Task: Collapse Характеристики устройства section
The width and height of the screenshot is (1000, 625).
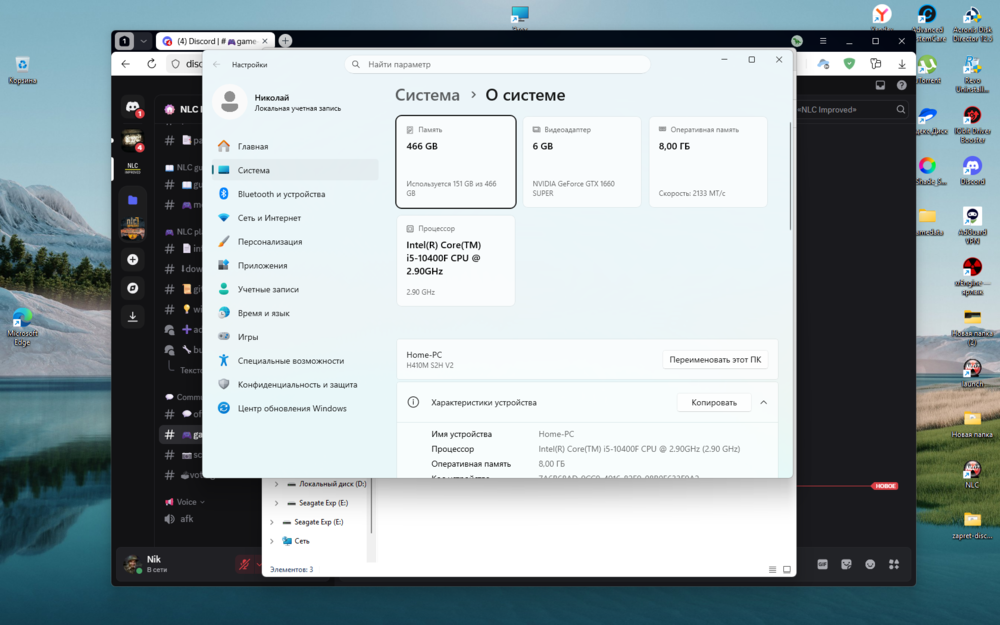Action: point(763,402)
